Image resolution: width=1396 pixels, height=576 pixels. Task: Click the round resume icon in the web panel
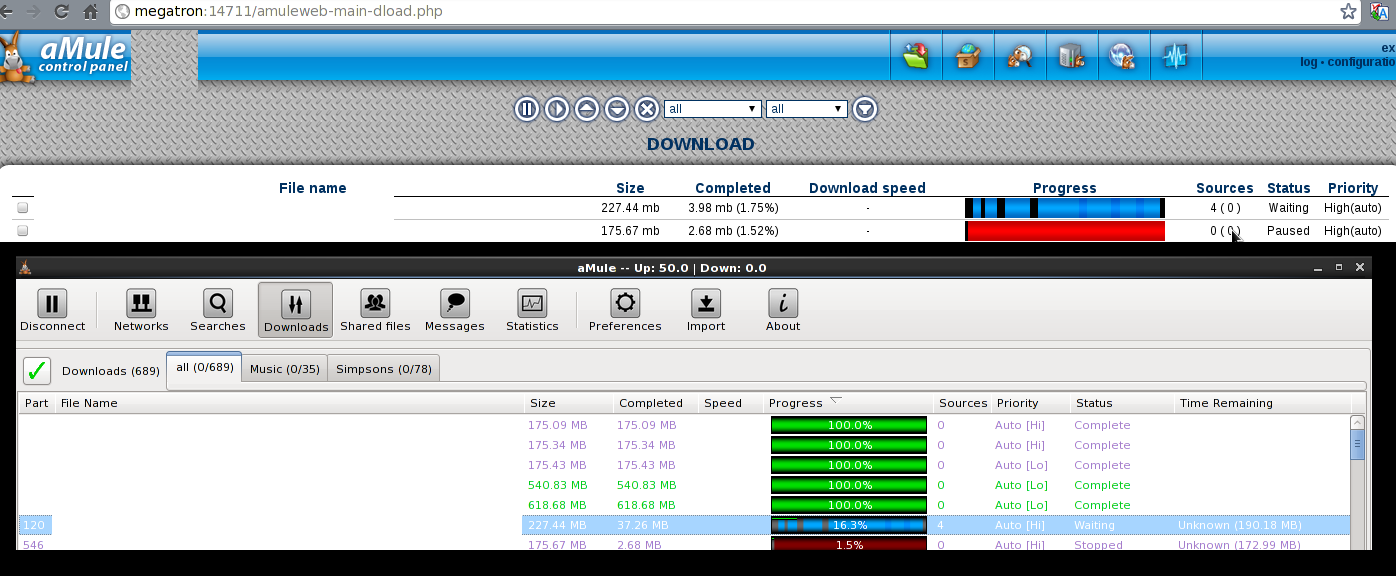pos(557,109)
